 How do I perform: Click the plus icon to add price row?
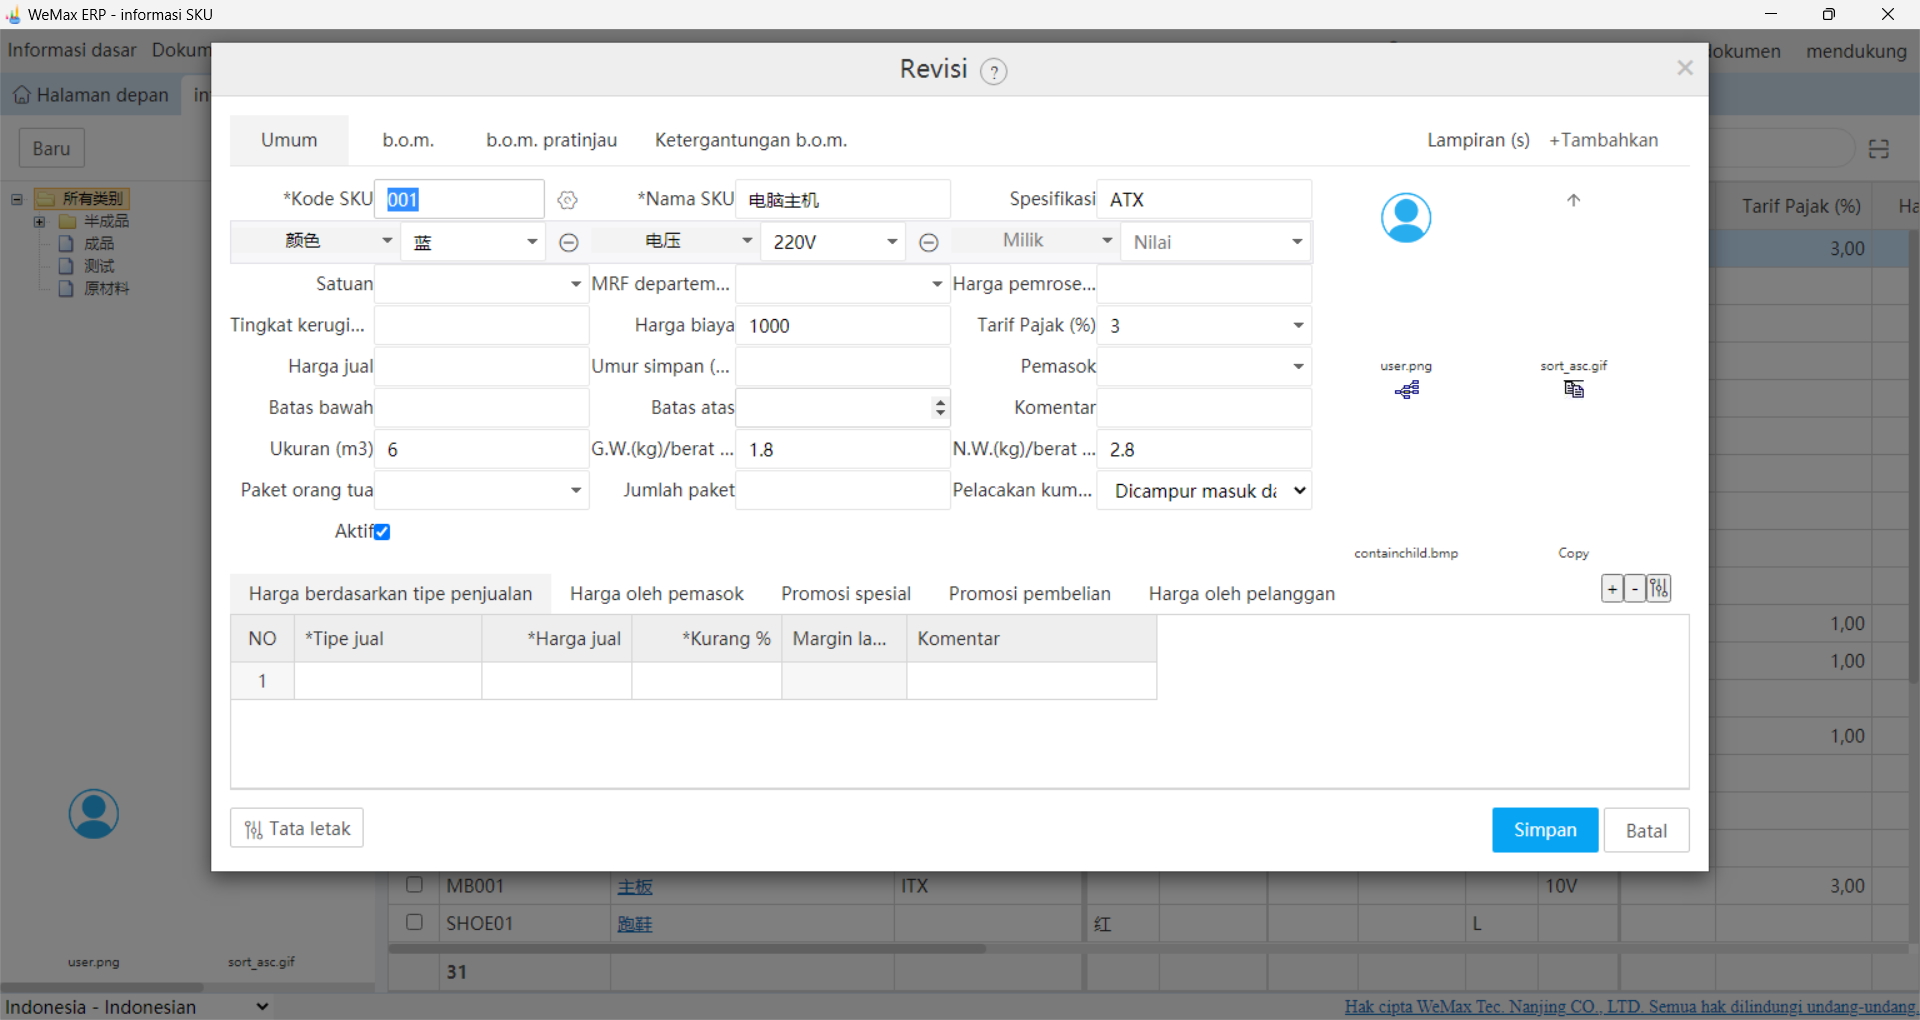coord(1612,589)
